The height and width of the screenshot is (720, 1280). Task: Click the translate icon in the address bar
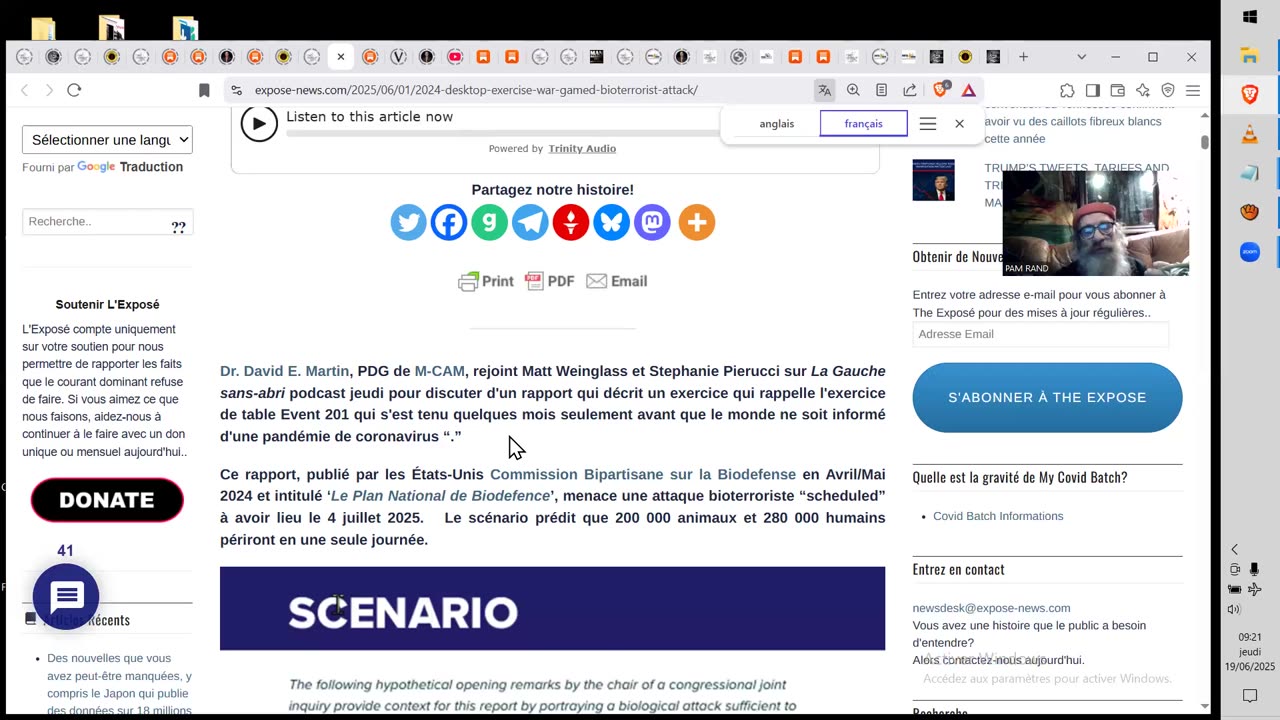pyautogui.click(x=824, y=90)
